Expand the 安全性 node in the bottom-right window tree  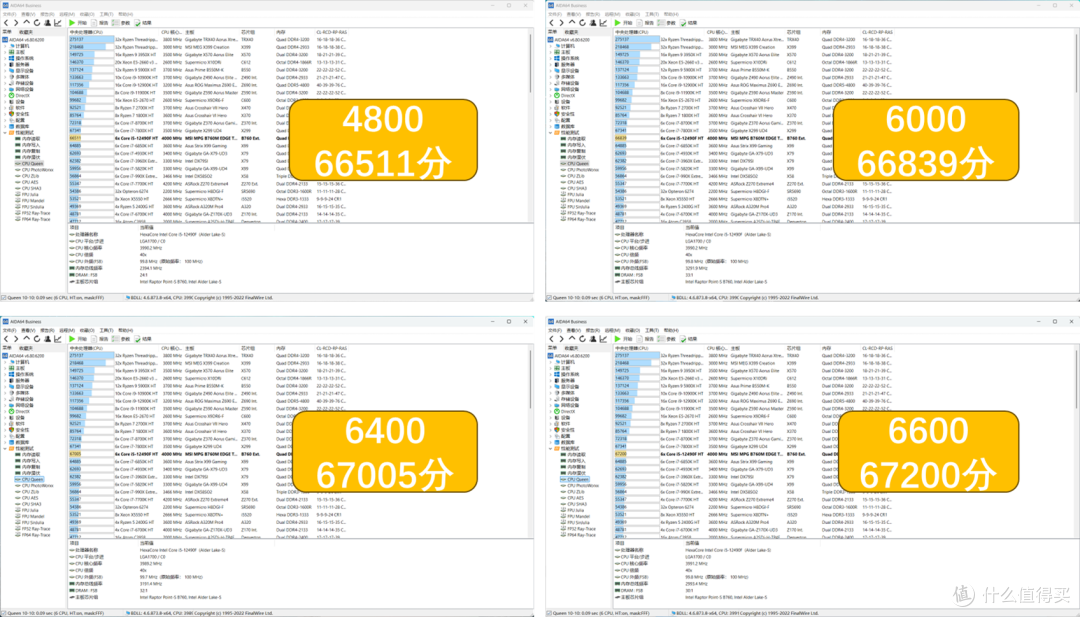click(x=551, y=430)
